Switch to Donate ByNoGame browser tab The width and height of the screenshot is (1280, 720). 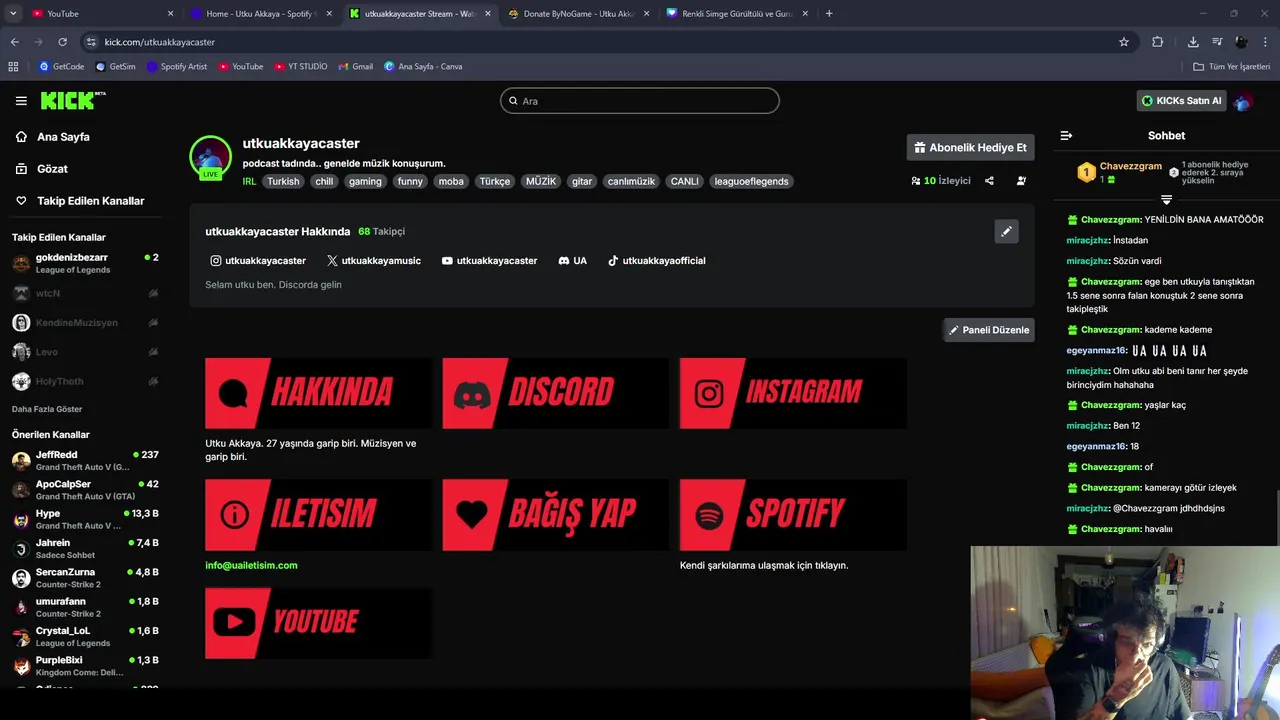[x=579, y=14]
